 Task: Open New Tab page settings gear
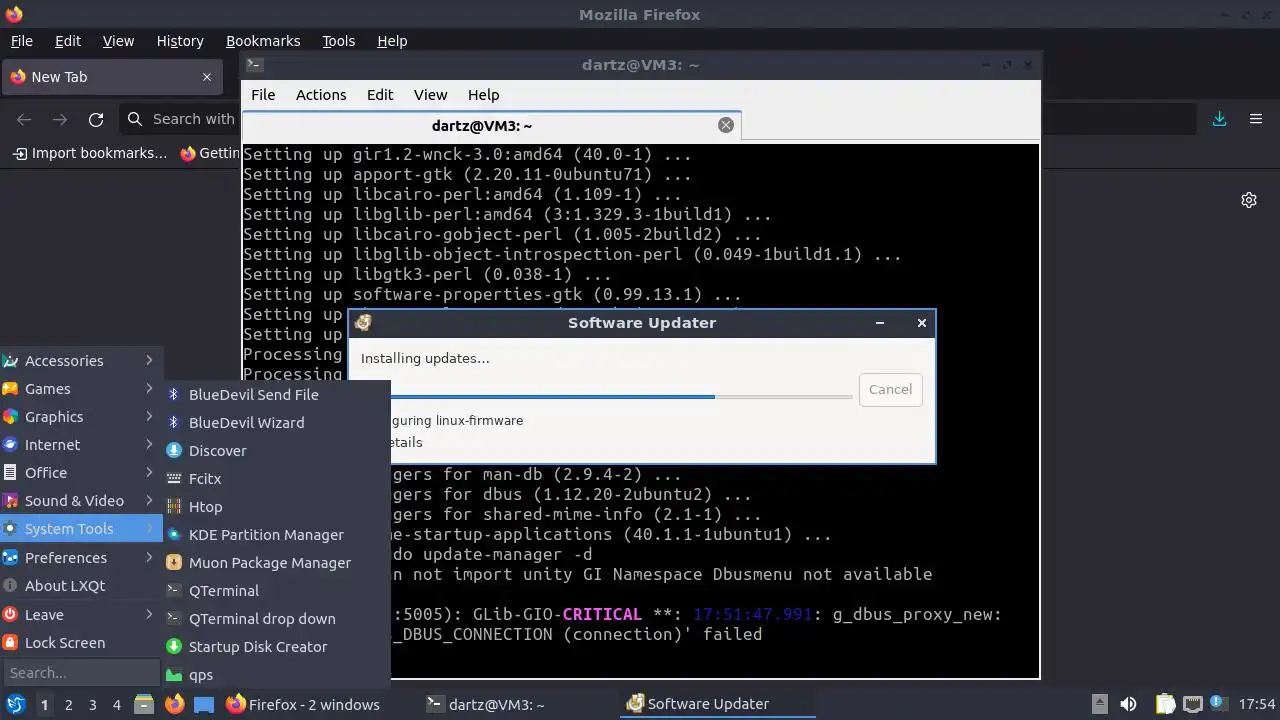(x=1249, y=200)
